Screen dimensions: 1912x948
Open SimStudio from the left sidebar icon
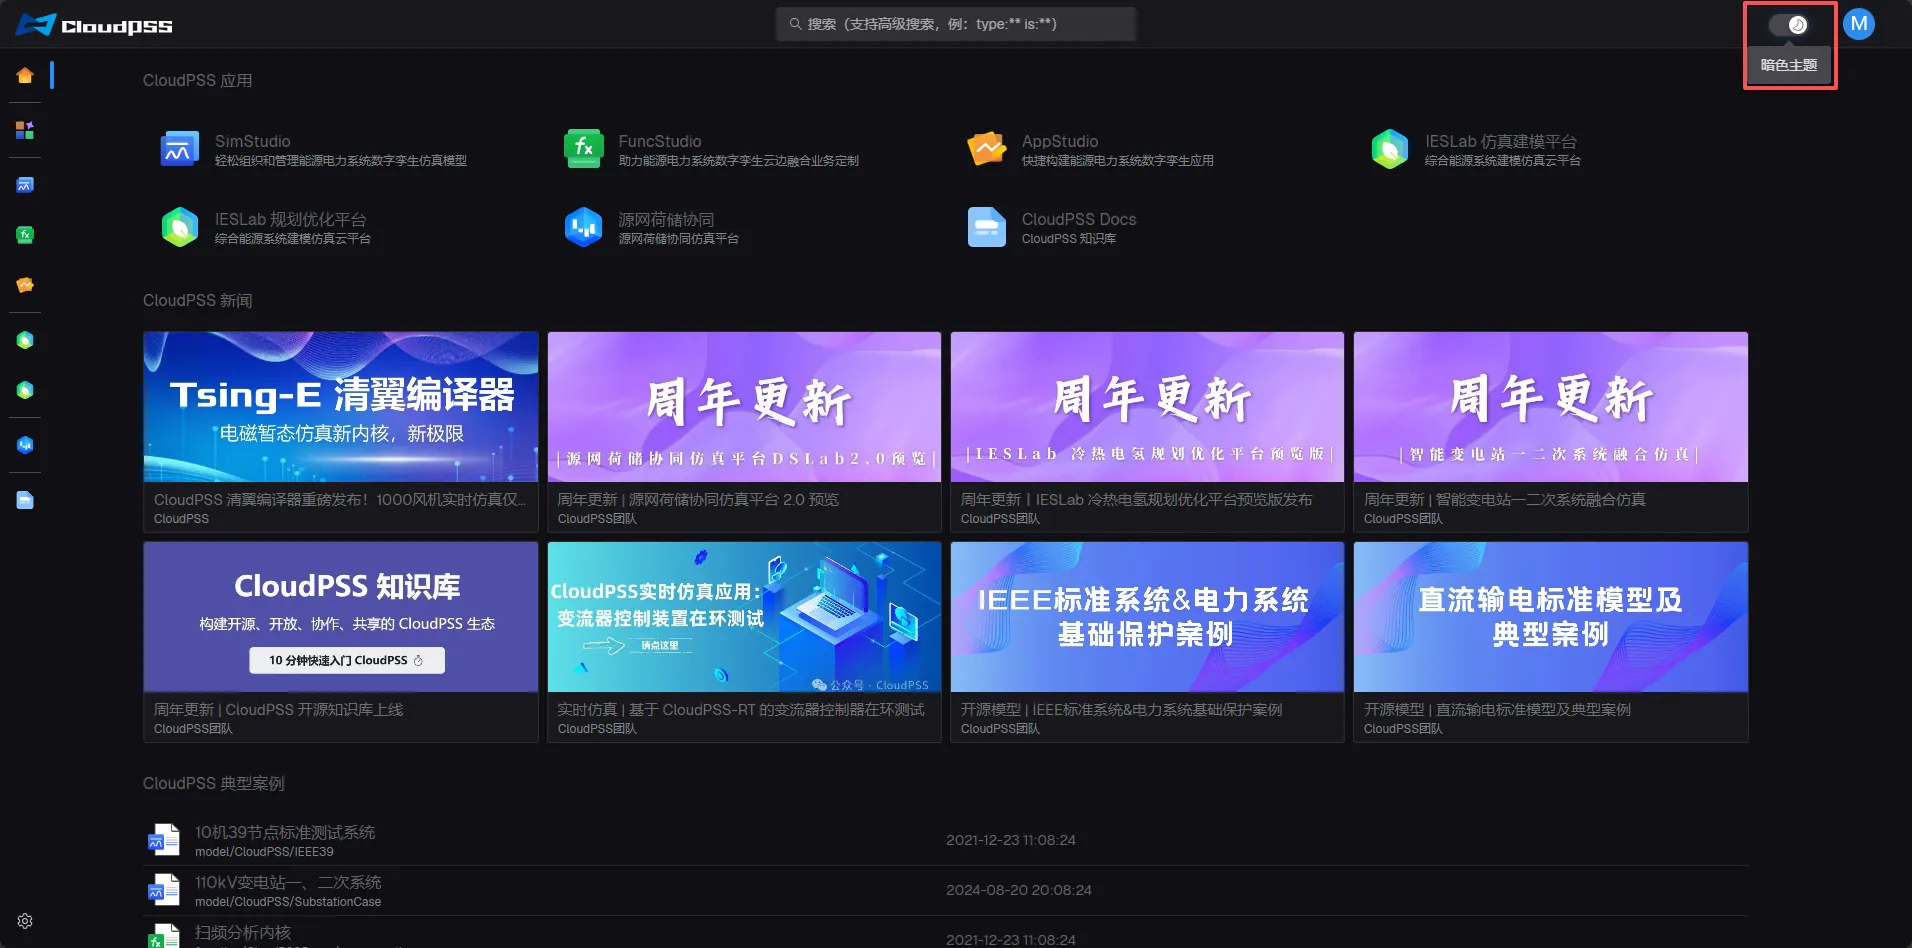[25, 185]
